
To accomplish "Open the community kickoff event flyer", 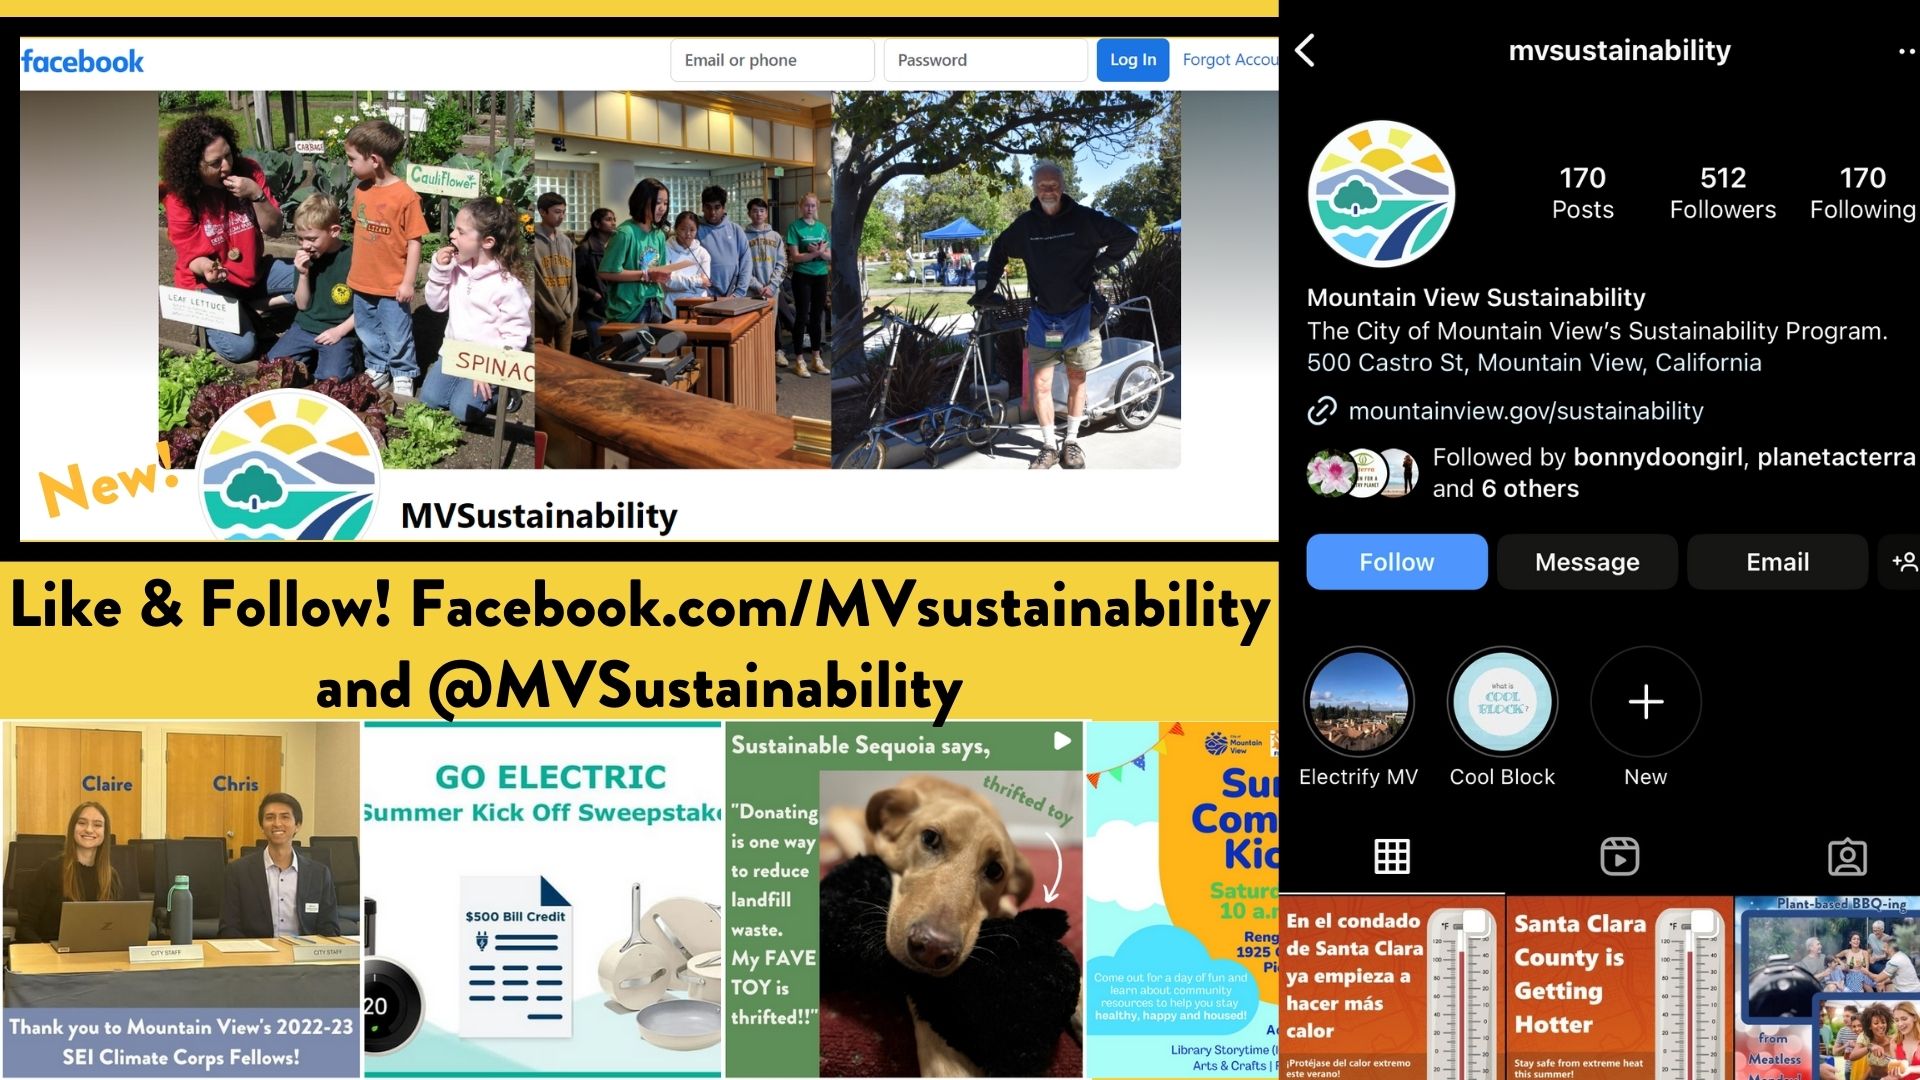I will 1182,899.
